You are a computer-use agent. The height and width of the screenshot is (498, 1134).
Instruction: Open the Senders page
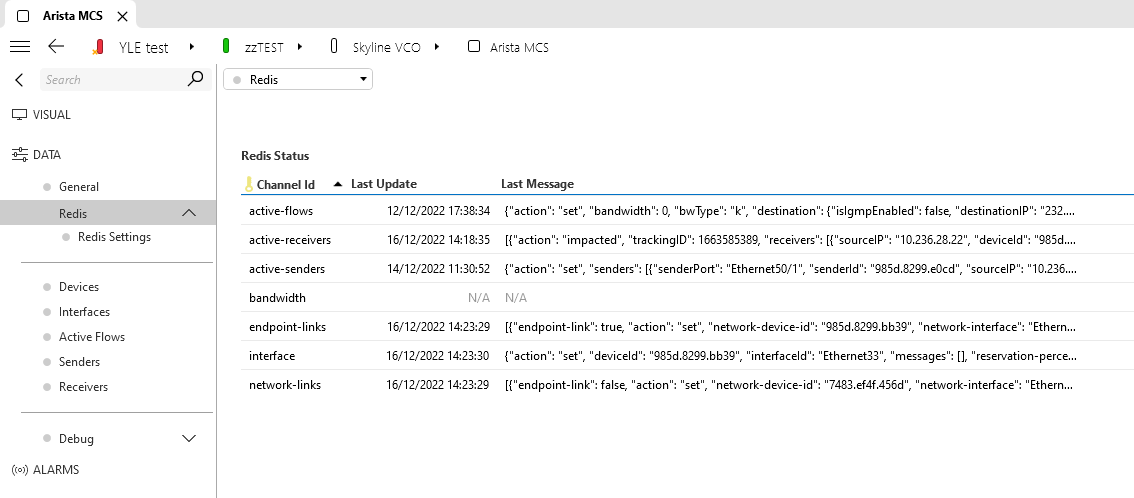[x=80, y=362]
